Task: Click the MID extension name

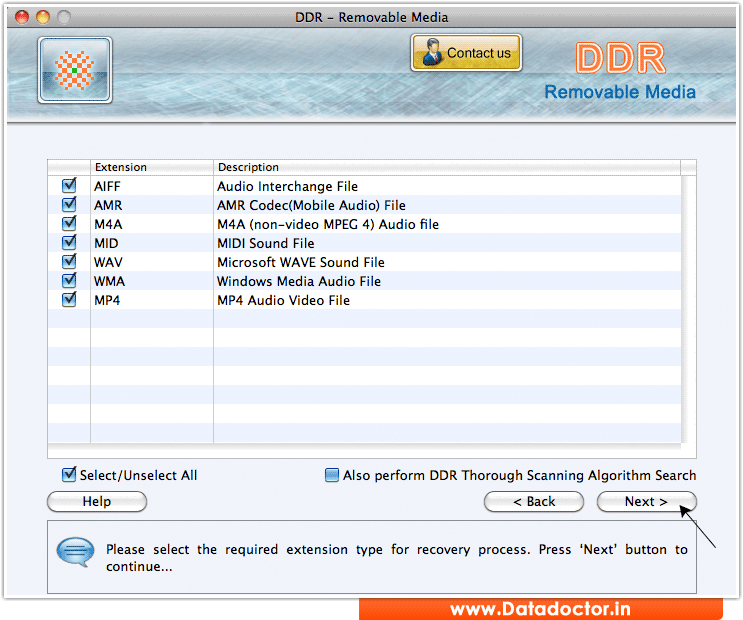Action: pyautogui.click(x=106, y=243)
